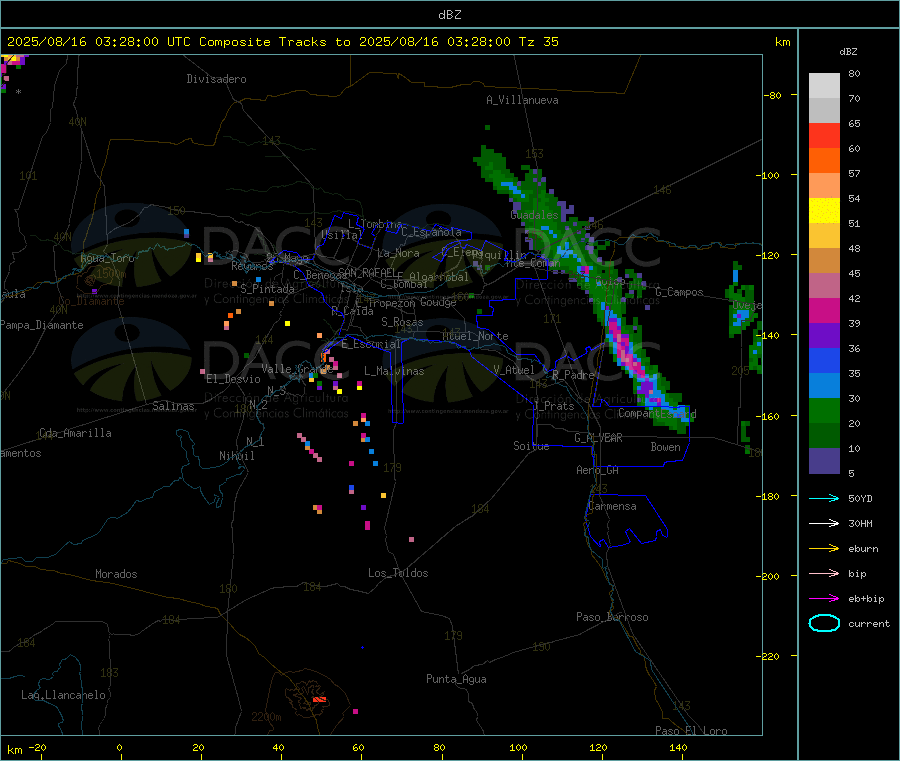Click the -160 km right axis label
Screen dimensions: 900x761
(769, 416)
